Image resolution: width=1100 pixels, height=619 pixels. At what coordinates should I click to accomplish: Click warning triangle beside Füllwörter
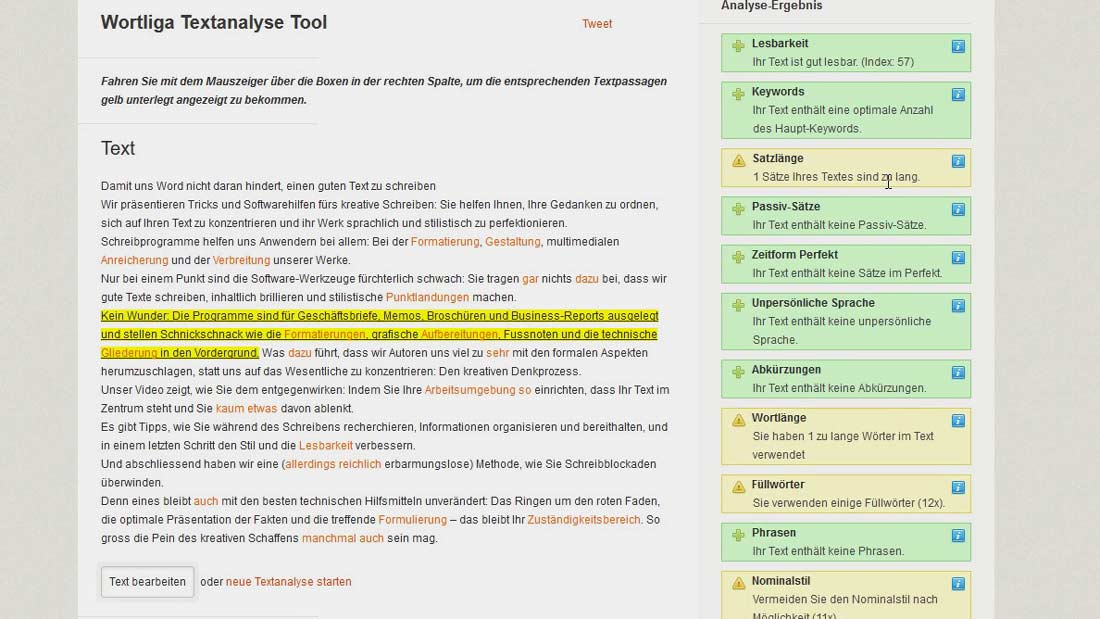tap(738, 487)
